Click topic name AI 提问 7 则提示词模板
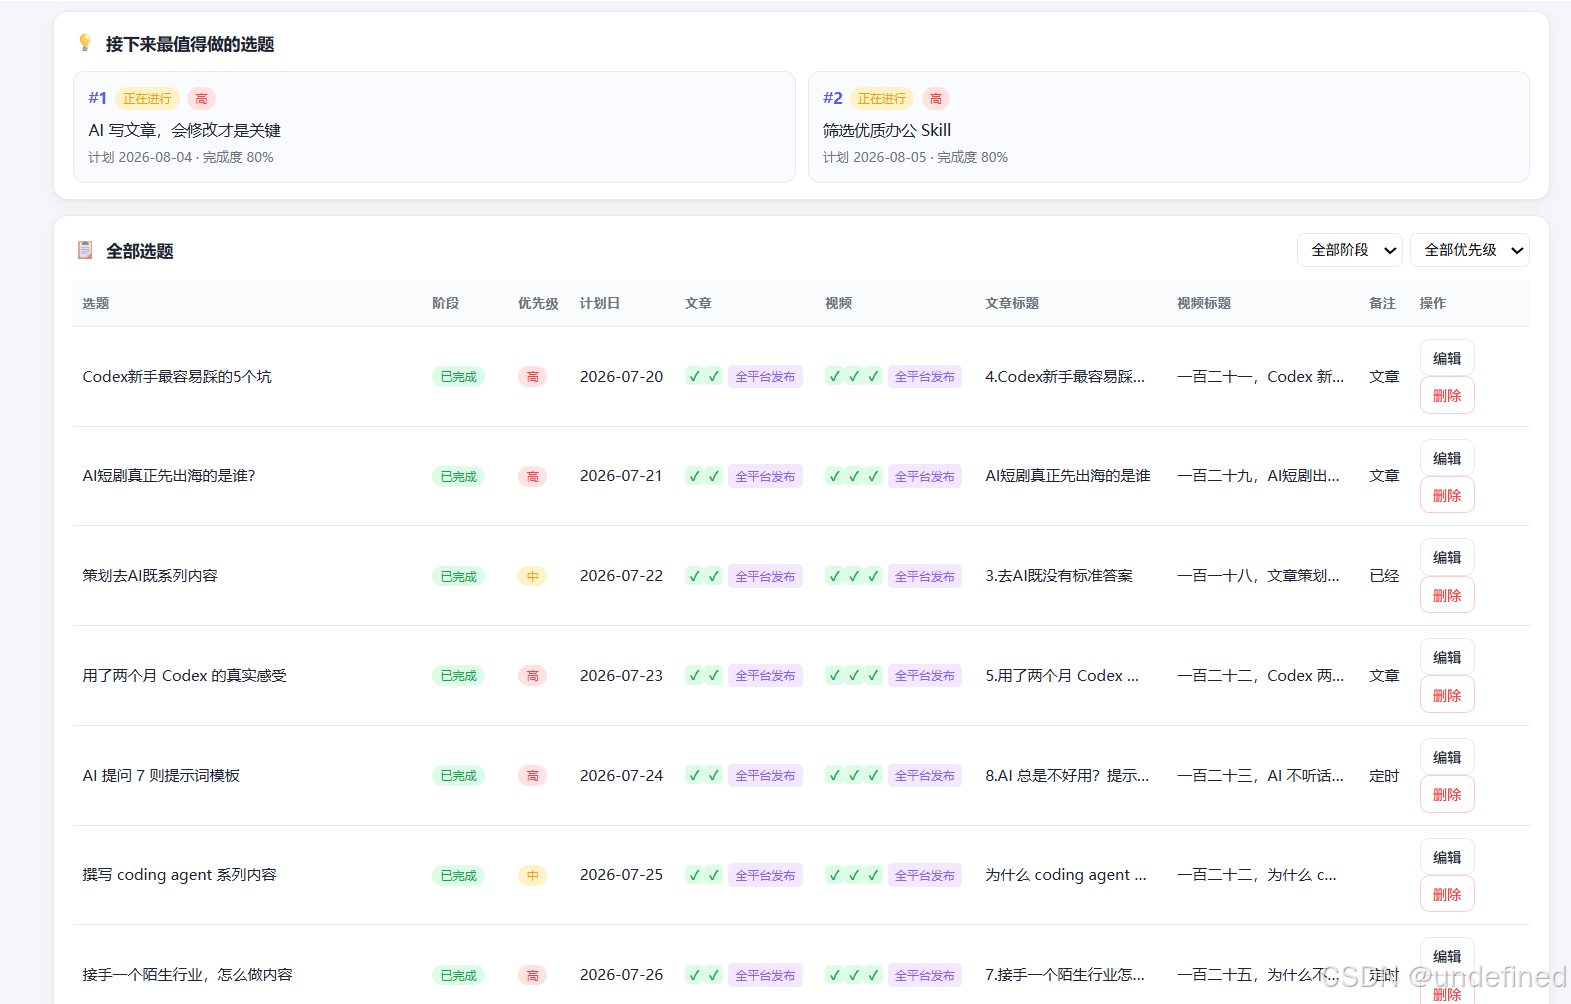 (x=161, y=775)
